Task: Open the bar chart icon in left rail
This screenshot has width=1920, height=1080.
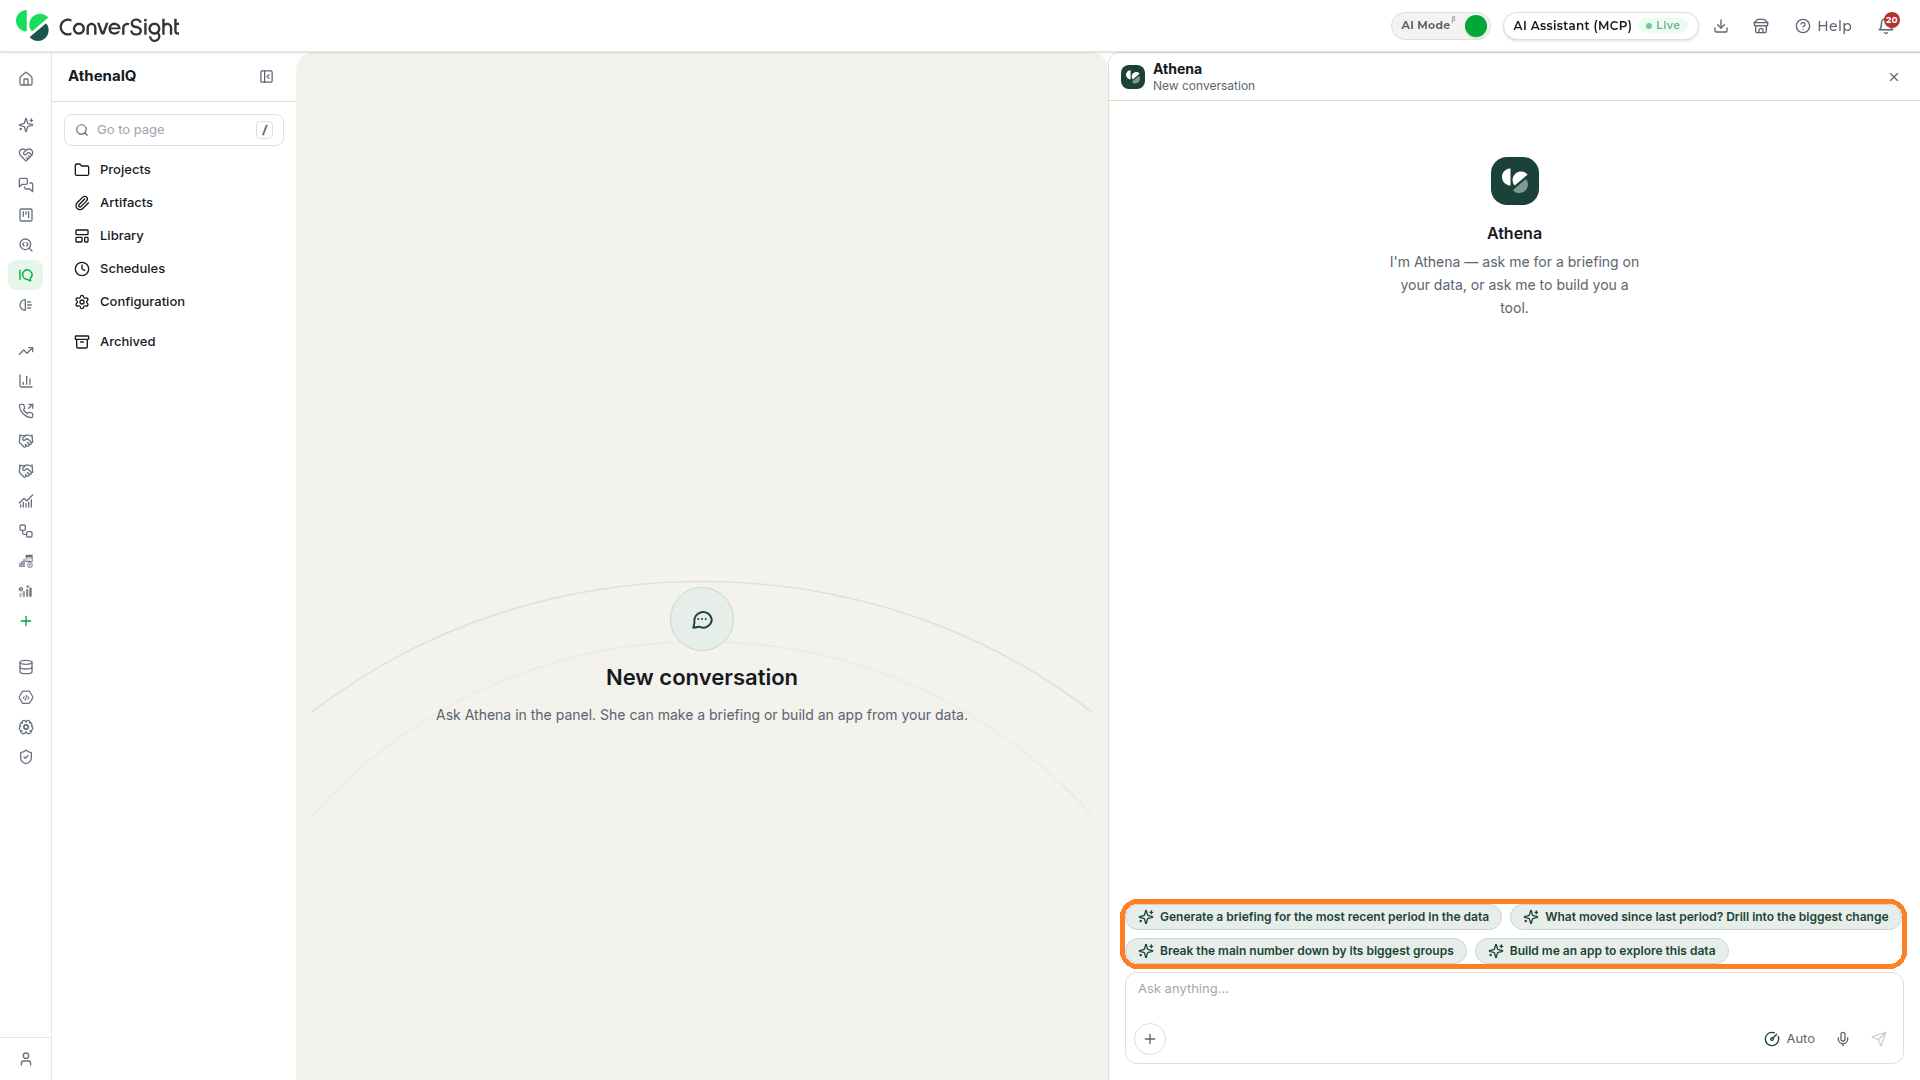Action: tap(26, 381)
